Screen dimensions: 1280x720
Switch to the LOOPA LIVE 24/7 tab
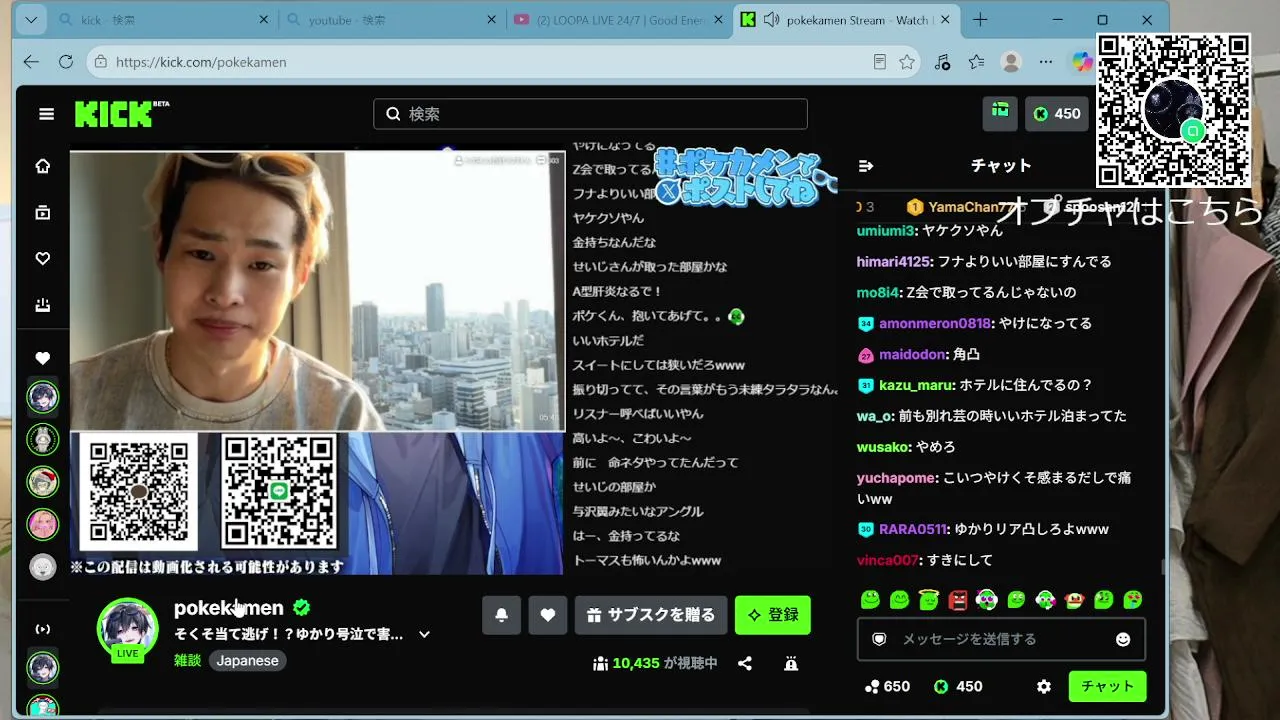(620, 20)
